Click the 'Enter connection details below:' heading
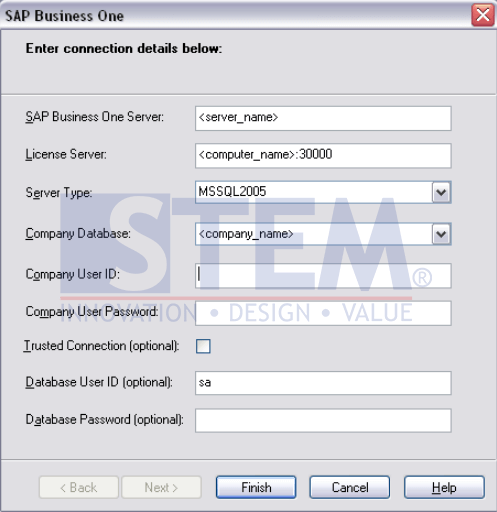 pyautogui.click(x=124, y=48)
